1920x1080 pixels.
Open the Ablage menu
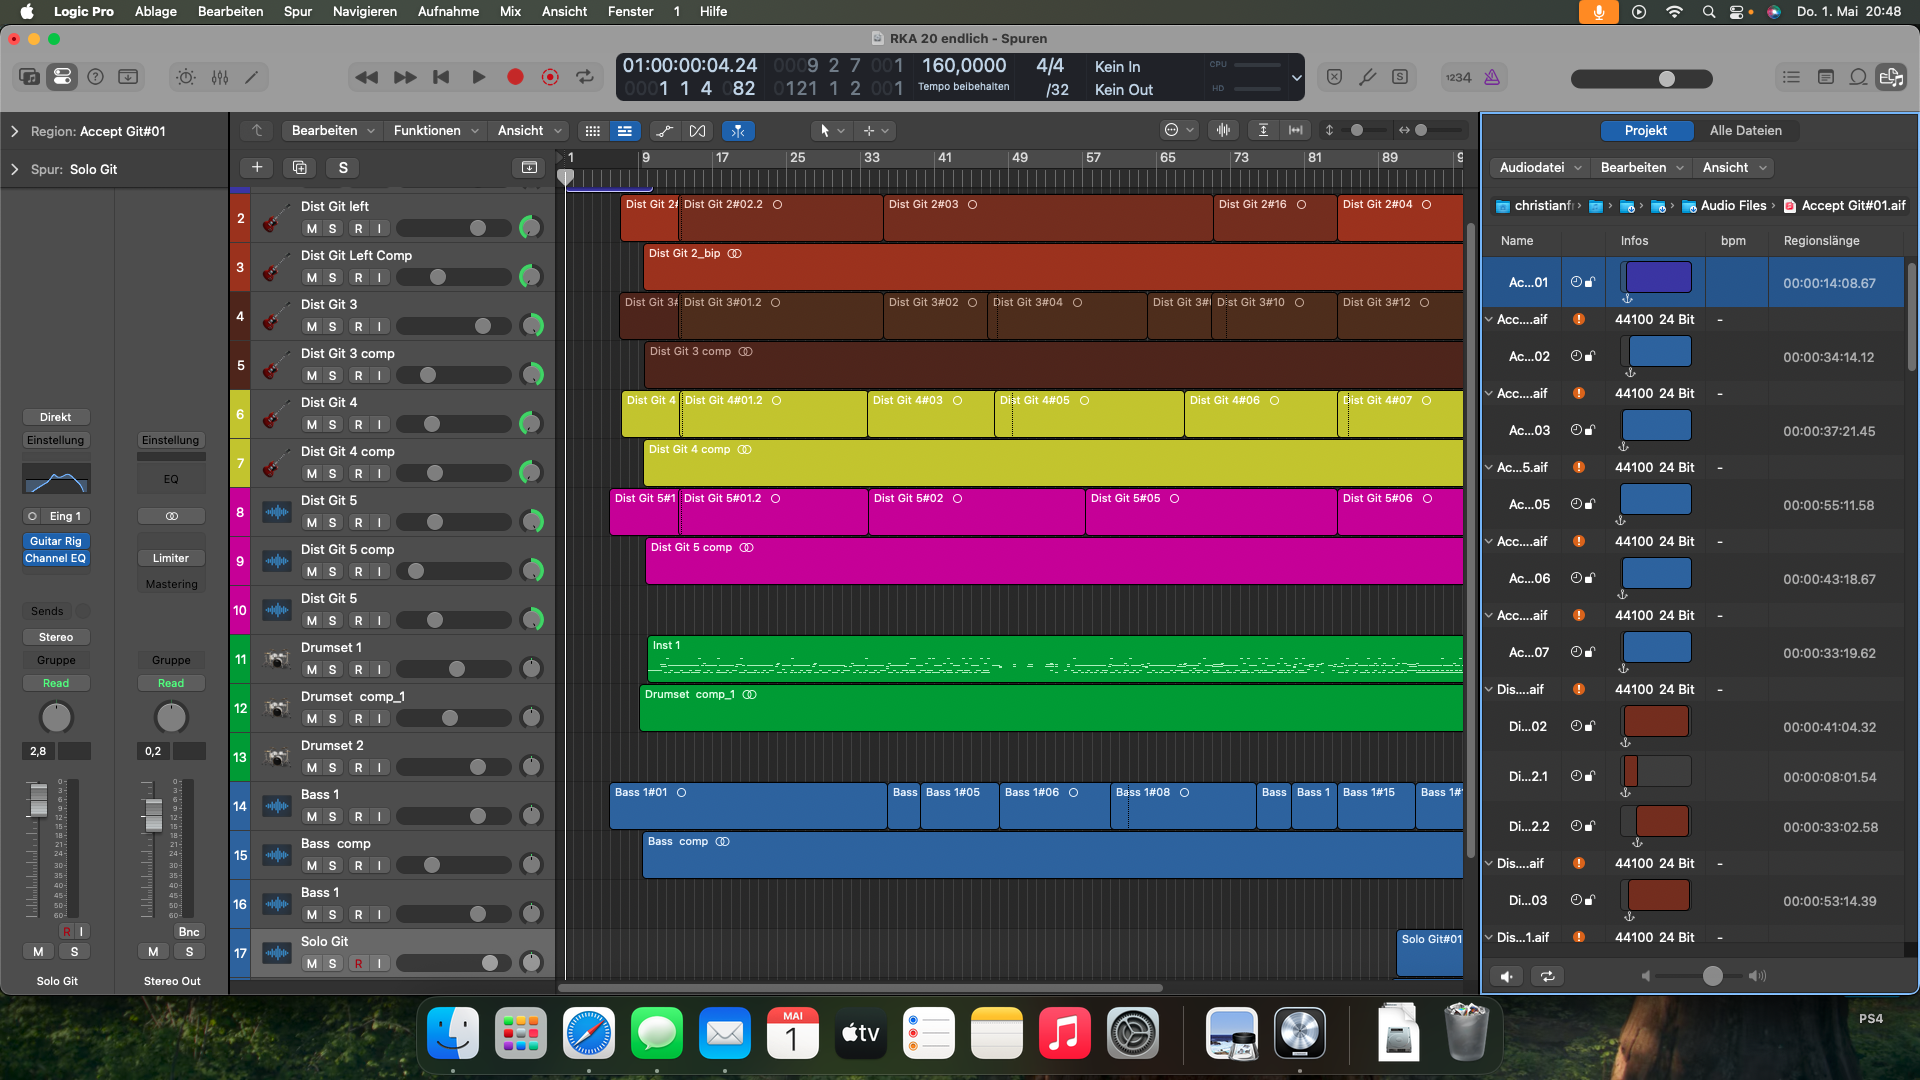[x=156, y=11]
